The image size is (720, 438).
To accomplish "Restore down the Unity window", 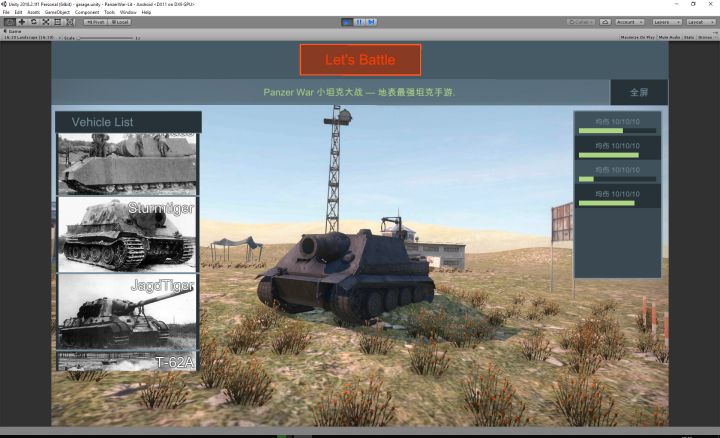I will (x=693, y=4).
